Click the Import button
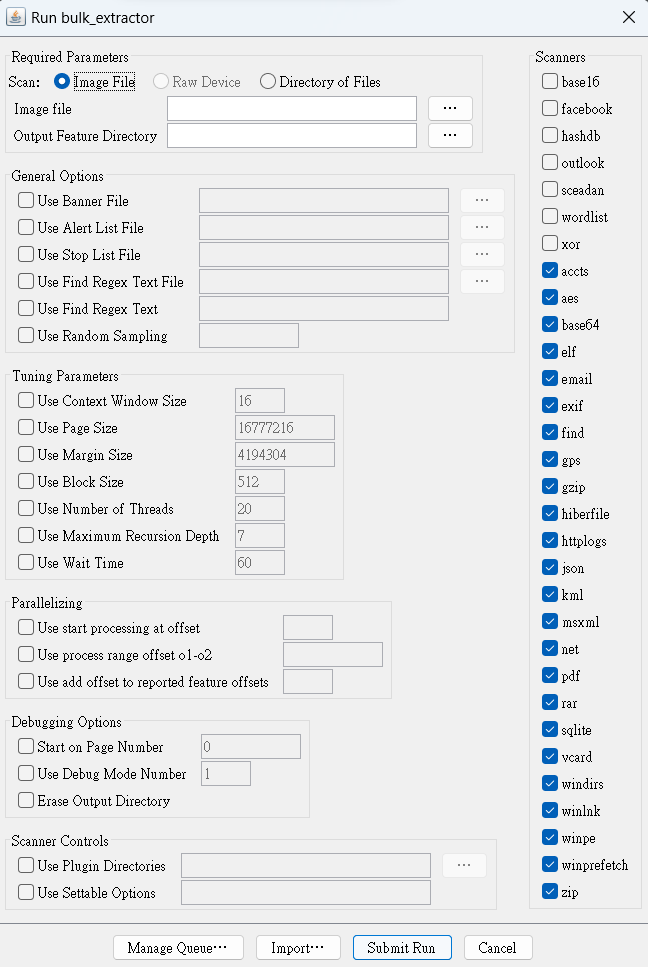Viewport: 648px width, 967px height. pos(298,948)
